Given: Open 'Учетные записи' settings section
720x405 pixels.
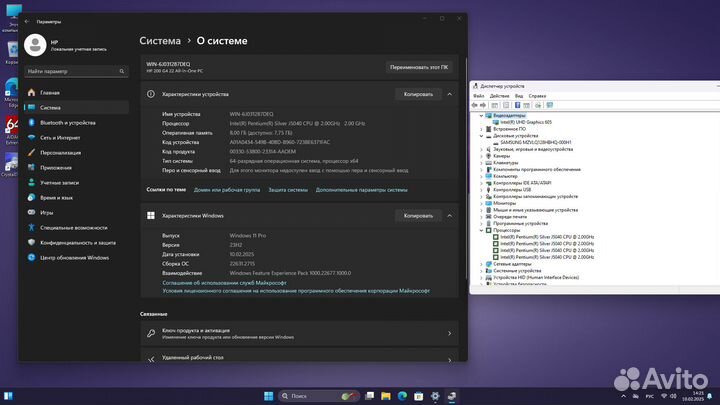Looking at the screenshot, I should coord(59,183).
